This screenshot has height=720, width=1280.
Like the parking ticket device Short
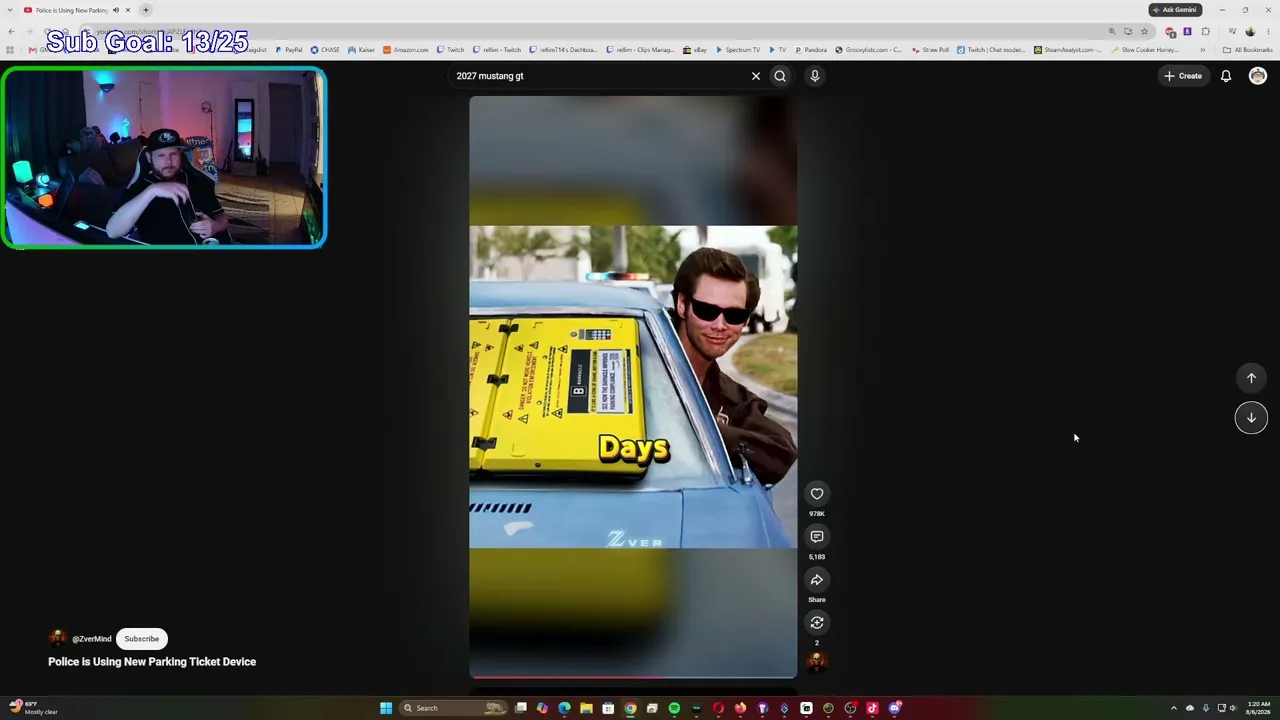(x=817, y=494)
